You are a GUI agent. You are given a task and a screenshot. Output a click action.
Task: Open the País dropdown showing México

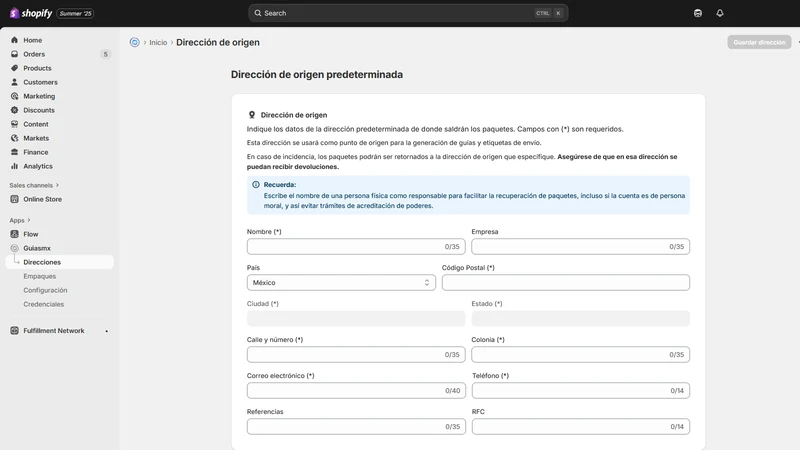(x=341, y=283)
